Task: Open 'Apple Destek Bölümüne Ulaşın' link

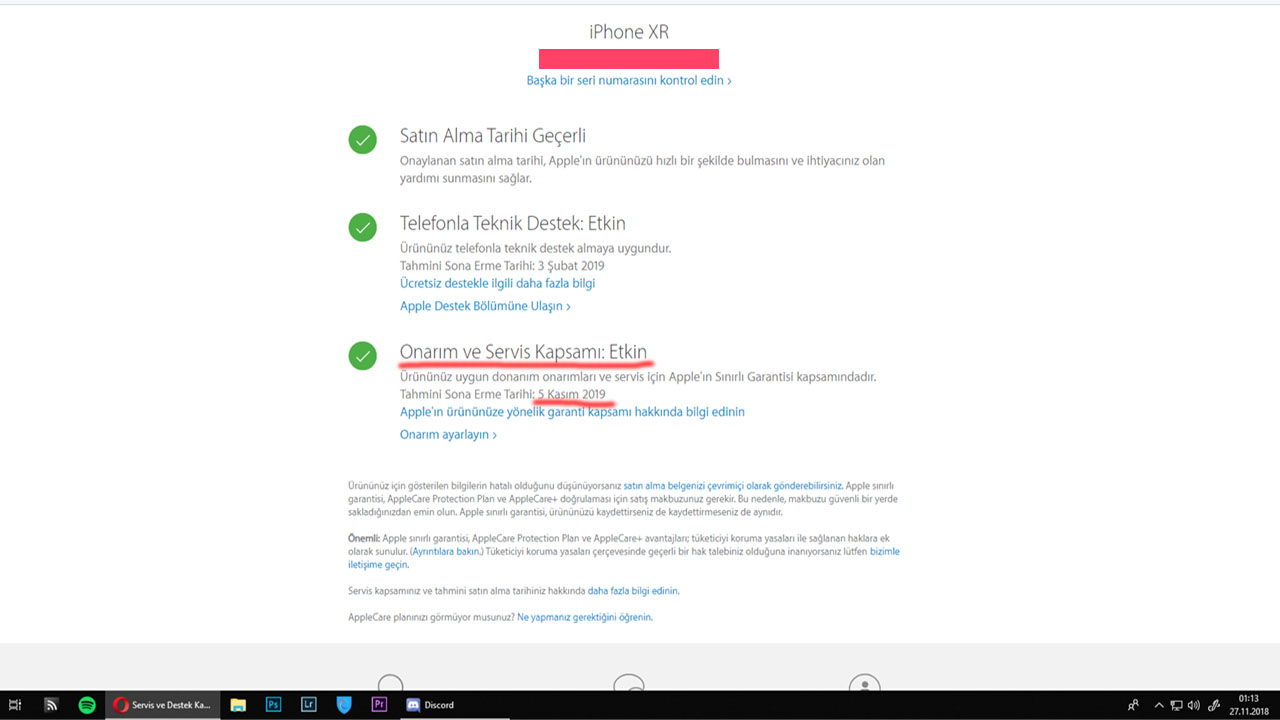Action: coord(485,306)
